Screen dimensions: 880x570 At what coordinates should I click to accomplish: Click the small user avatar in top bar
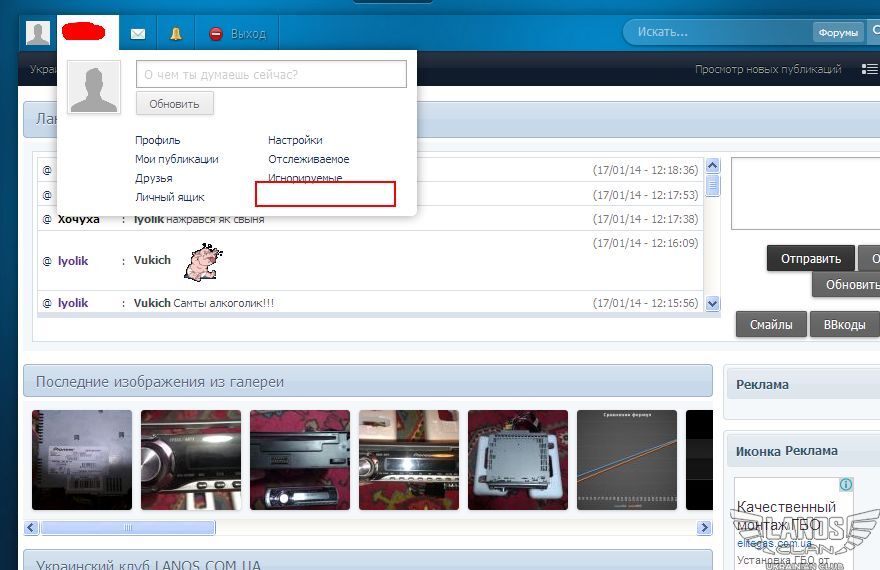coord(38,33)
